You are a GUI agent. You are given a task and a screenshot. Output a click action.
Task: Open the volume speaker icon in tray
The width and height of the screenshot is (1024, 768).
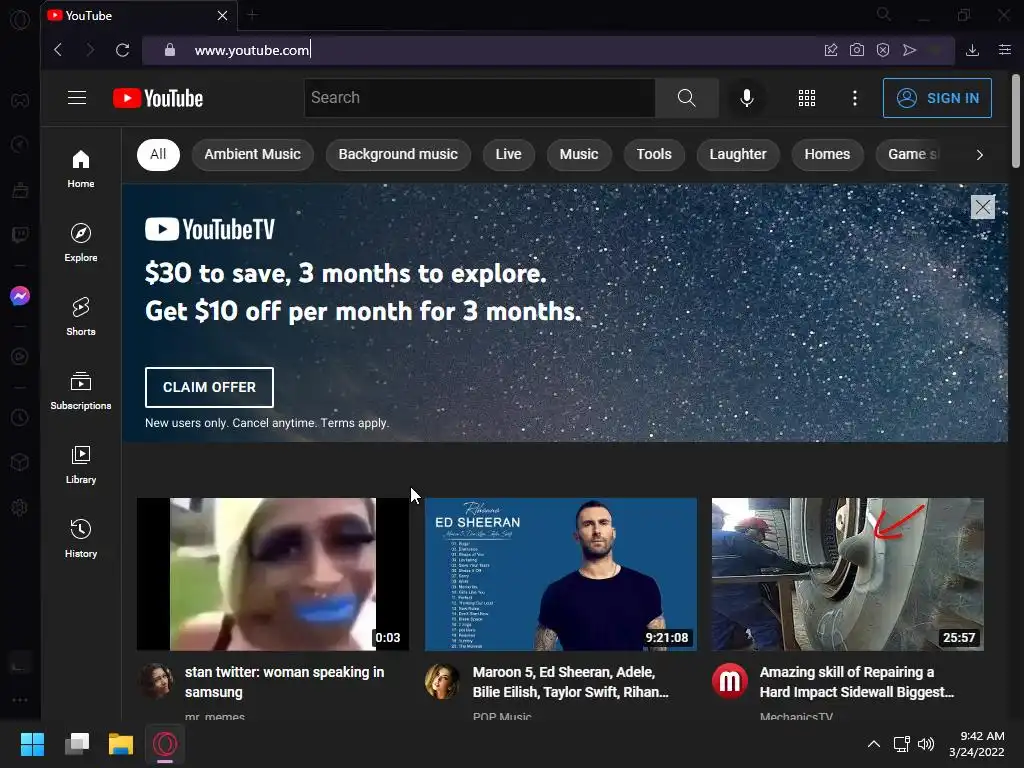[x=926, y=744]
